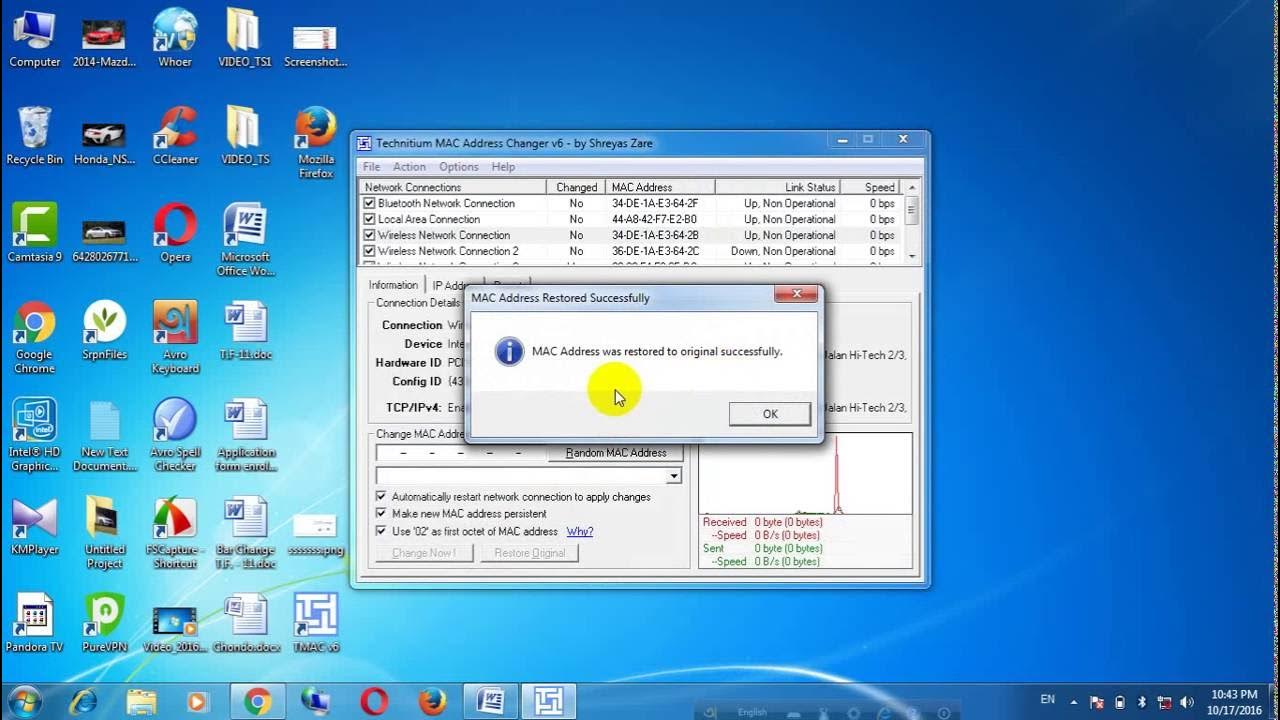
Task: Switch to the IP Address tab
Action: 448,285
